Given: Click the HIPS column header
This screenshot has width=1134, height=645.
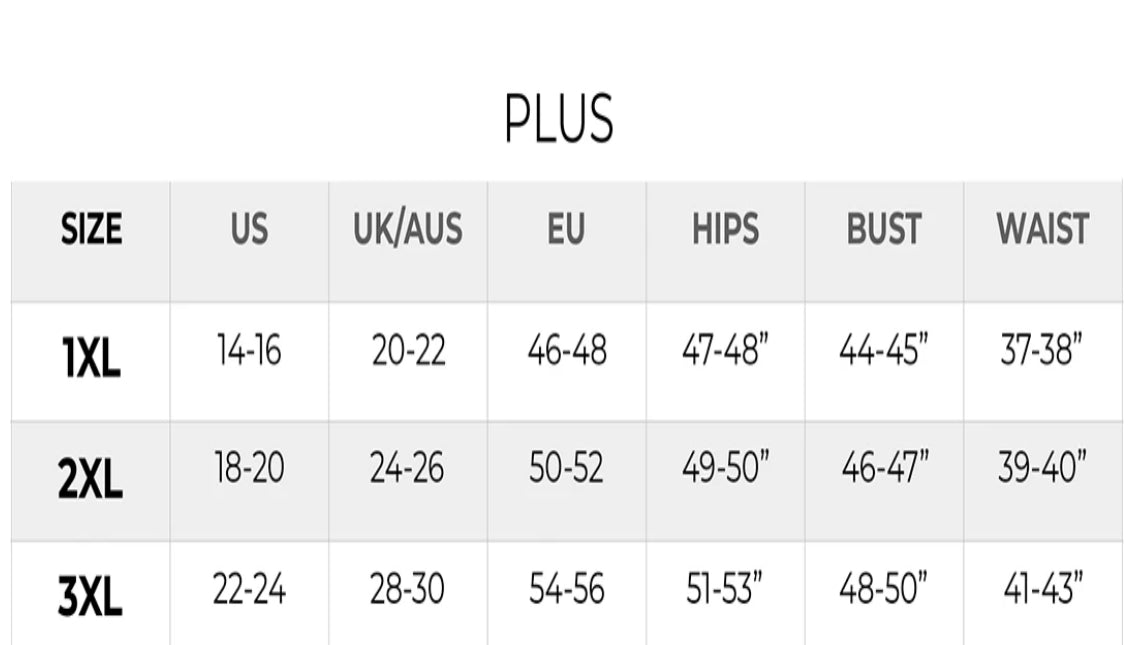Looking at the screenshot, I should click(725, 230).
